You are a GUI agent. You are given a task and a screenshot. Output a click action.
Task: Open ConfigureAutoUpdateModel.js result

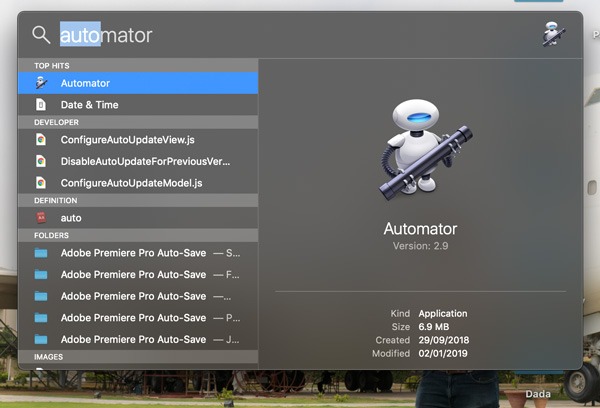pos(138,183)
